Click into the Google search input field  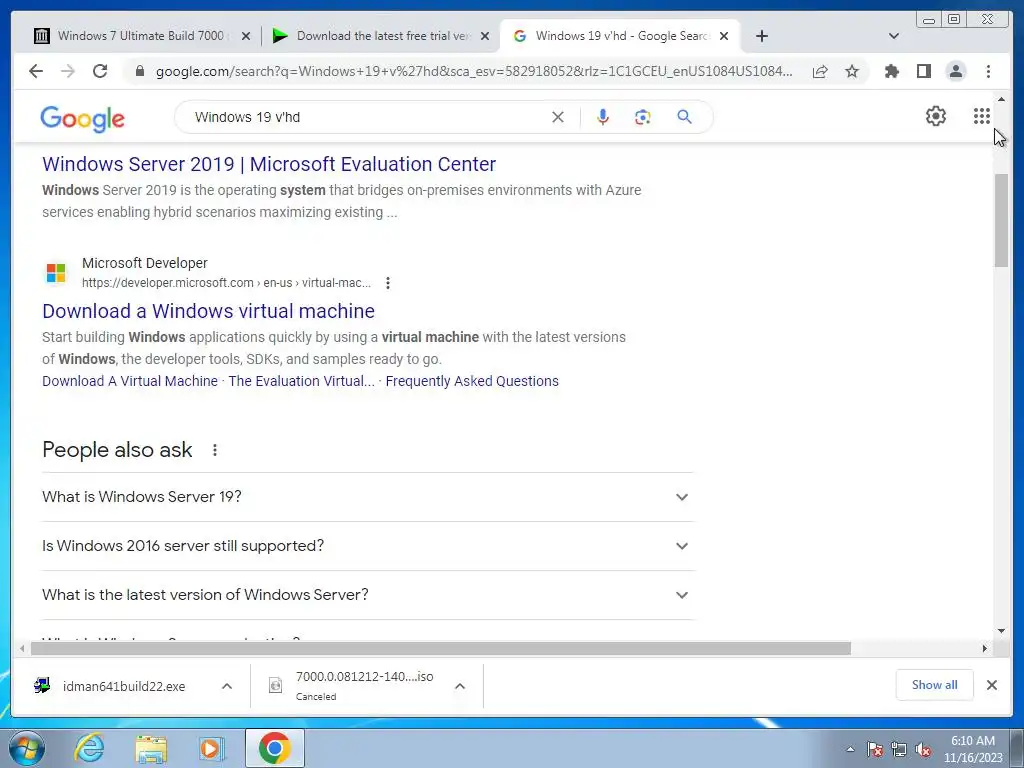coord(366,117)
